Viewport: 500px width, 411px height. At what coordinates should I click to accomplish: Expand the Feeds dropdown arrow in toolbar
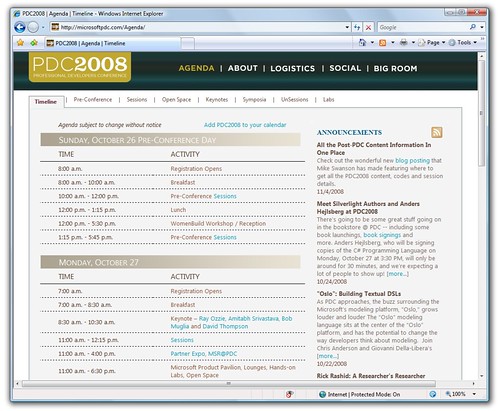coord(393,43)
